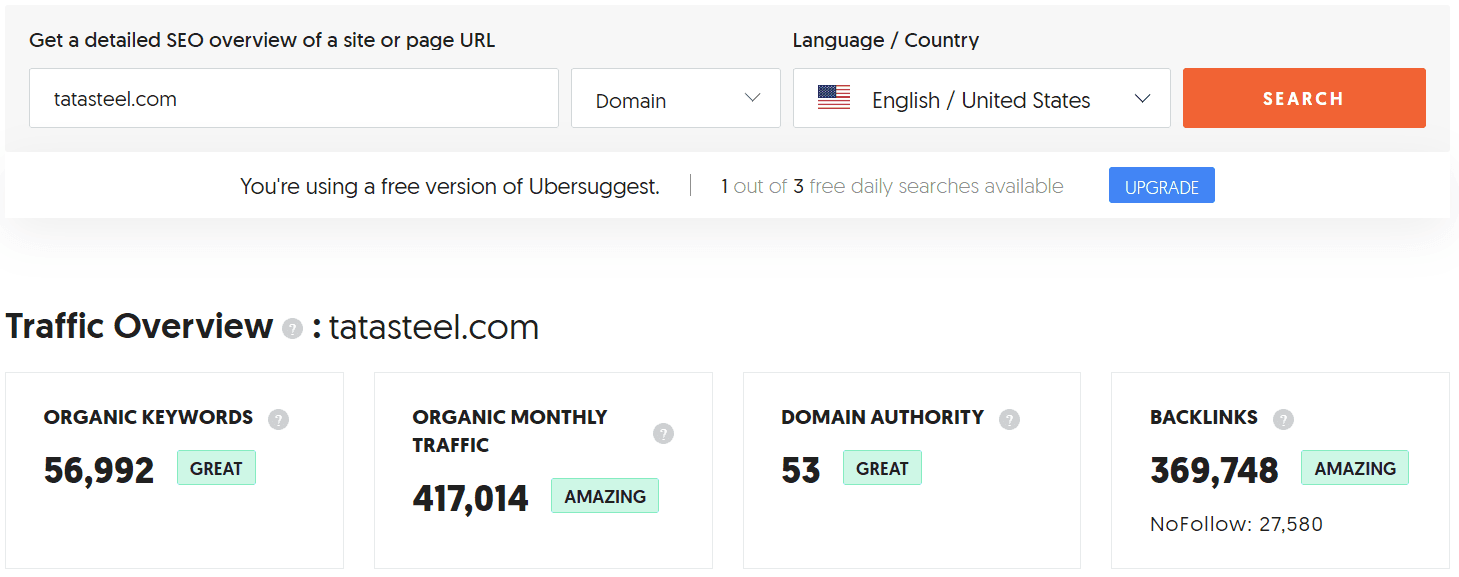The image size is (1459, 577).
Task: Click the help icon beside Traffic Overview
Action: click(x=292, y=329)
